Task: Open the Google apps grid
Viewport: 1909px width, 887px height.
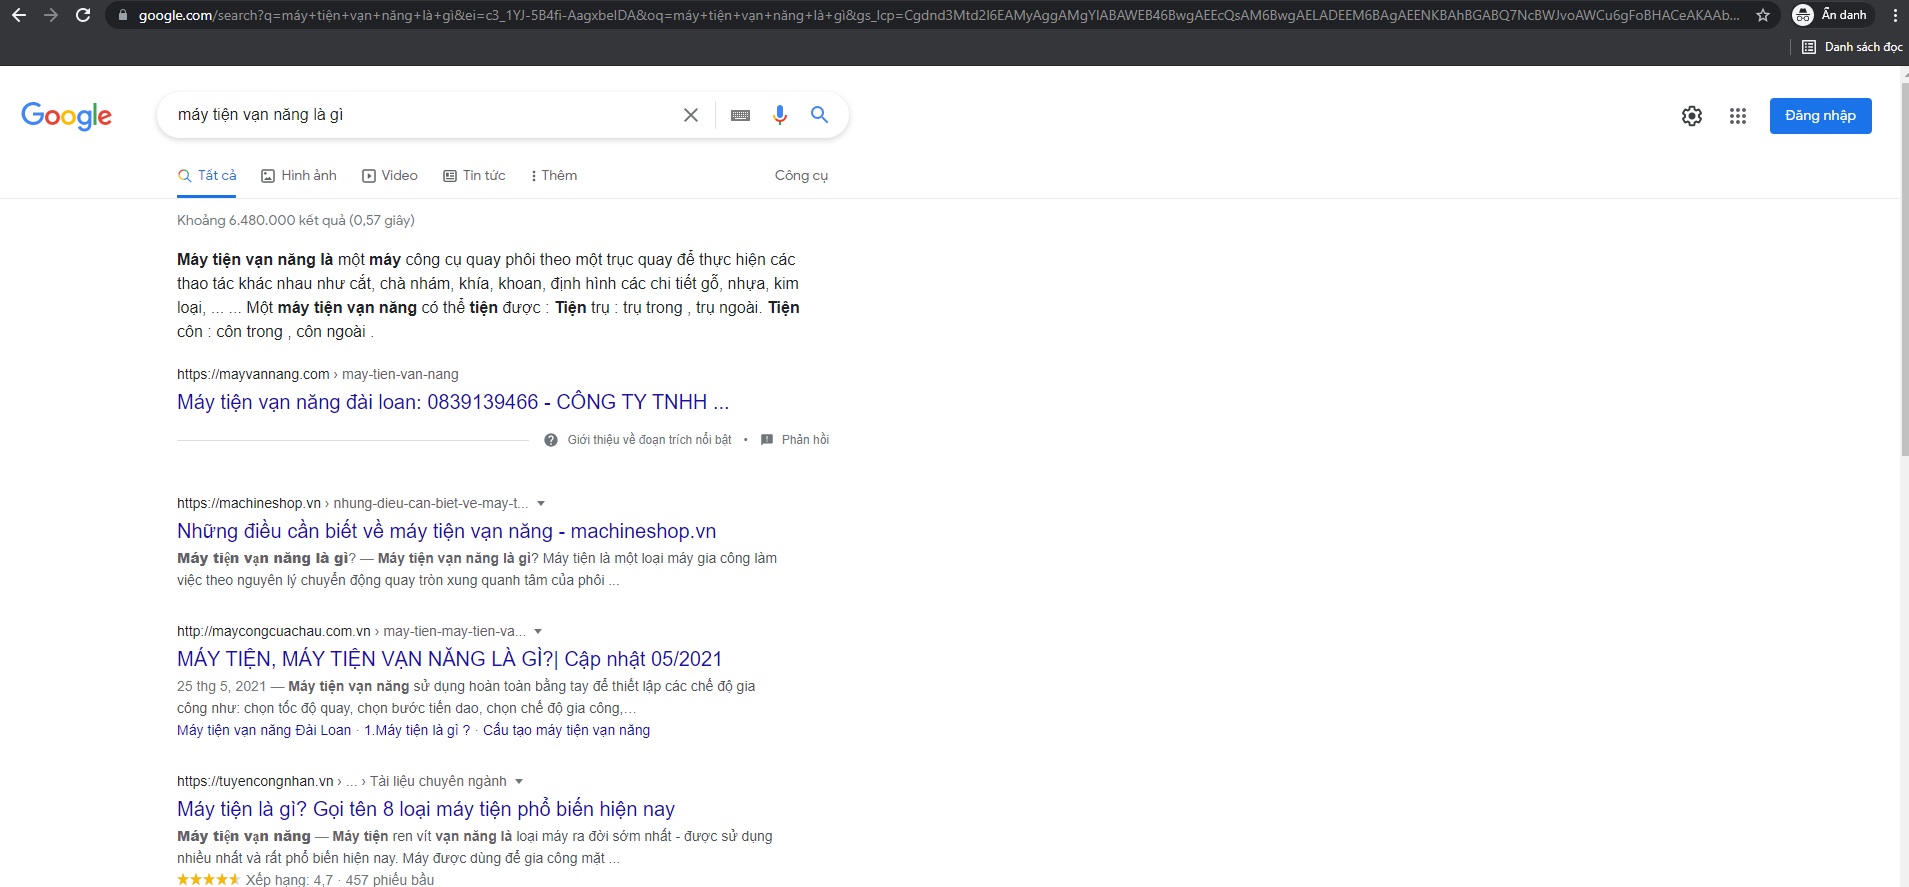Action: (1737, 116)
